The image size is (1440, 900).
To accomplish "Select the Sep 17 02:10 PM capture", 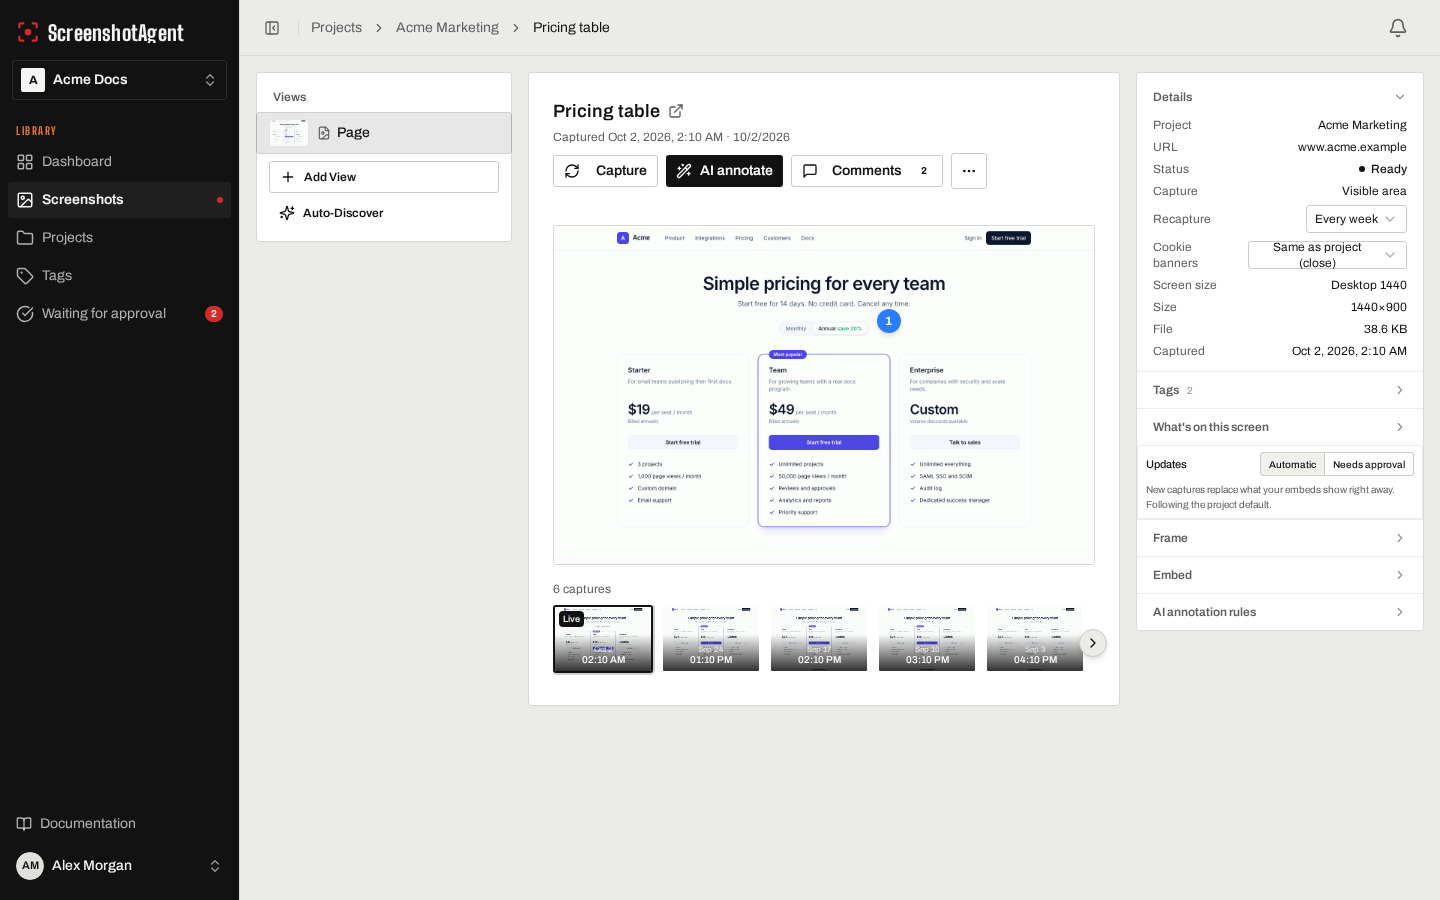I will 819,639.
